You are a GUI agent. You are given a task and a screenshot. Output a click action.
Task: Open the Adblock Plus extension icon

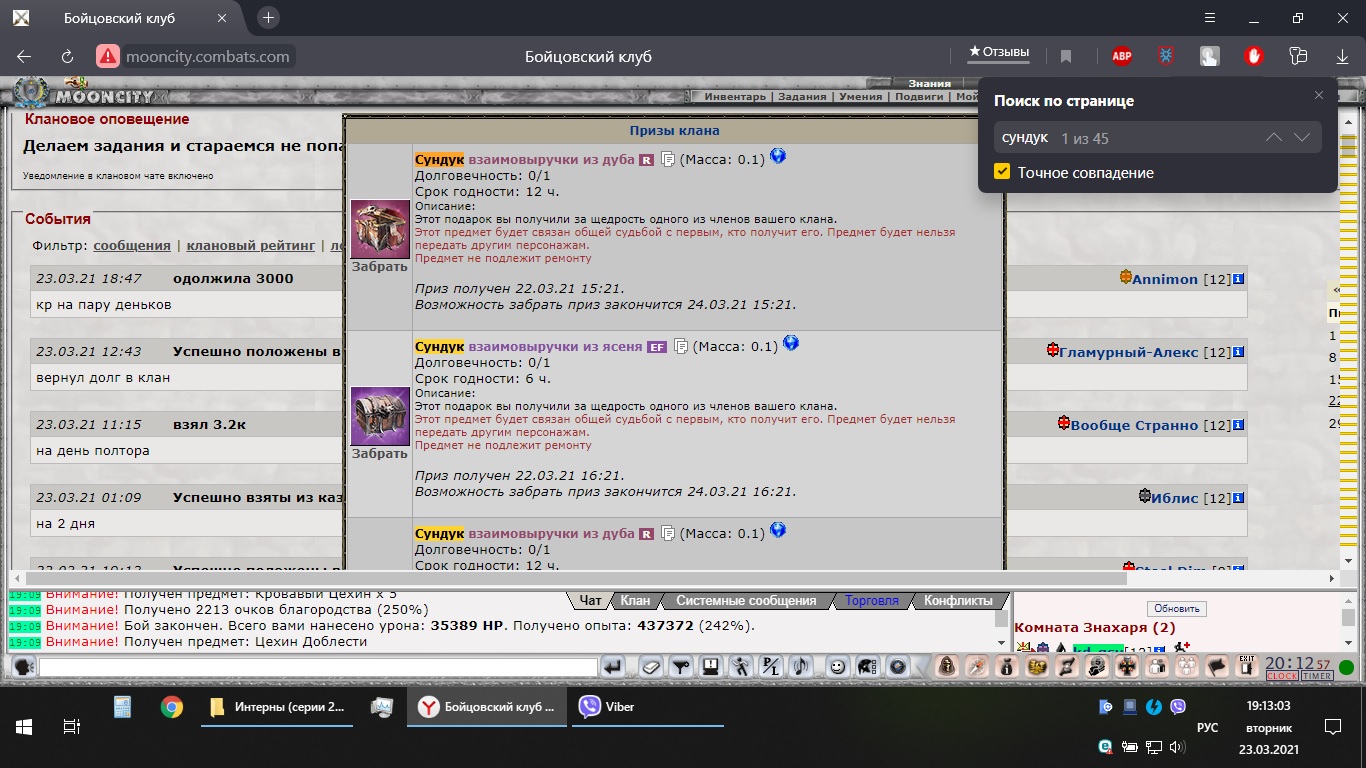[1122, 57]
